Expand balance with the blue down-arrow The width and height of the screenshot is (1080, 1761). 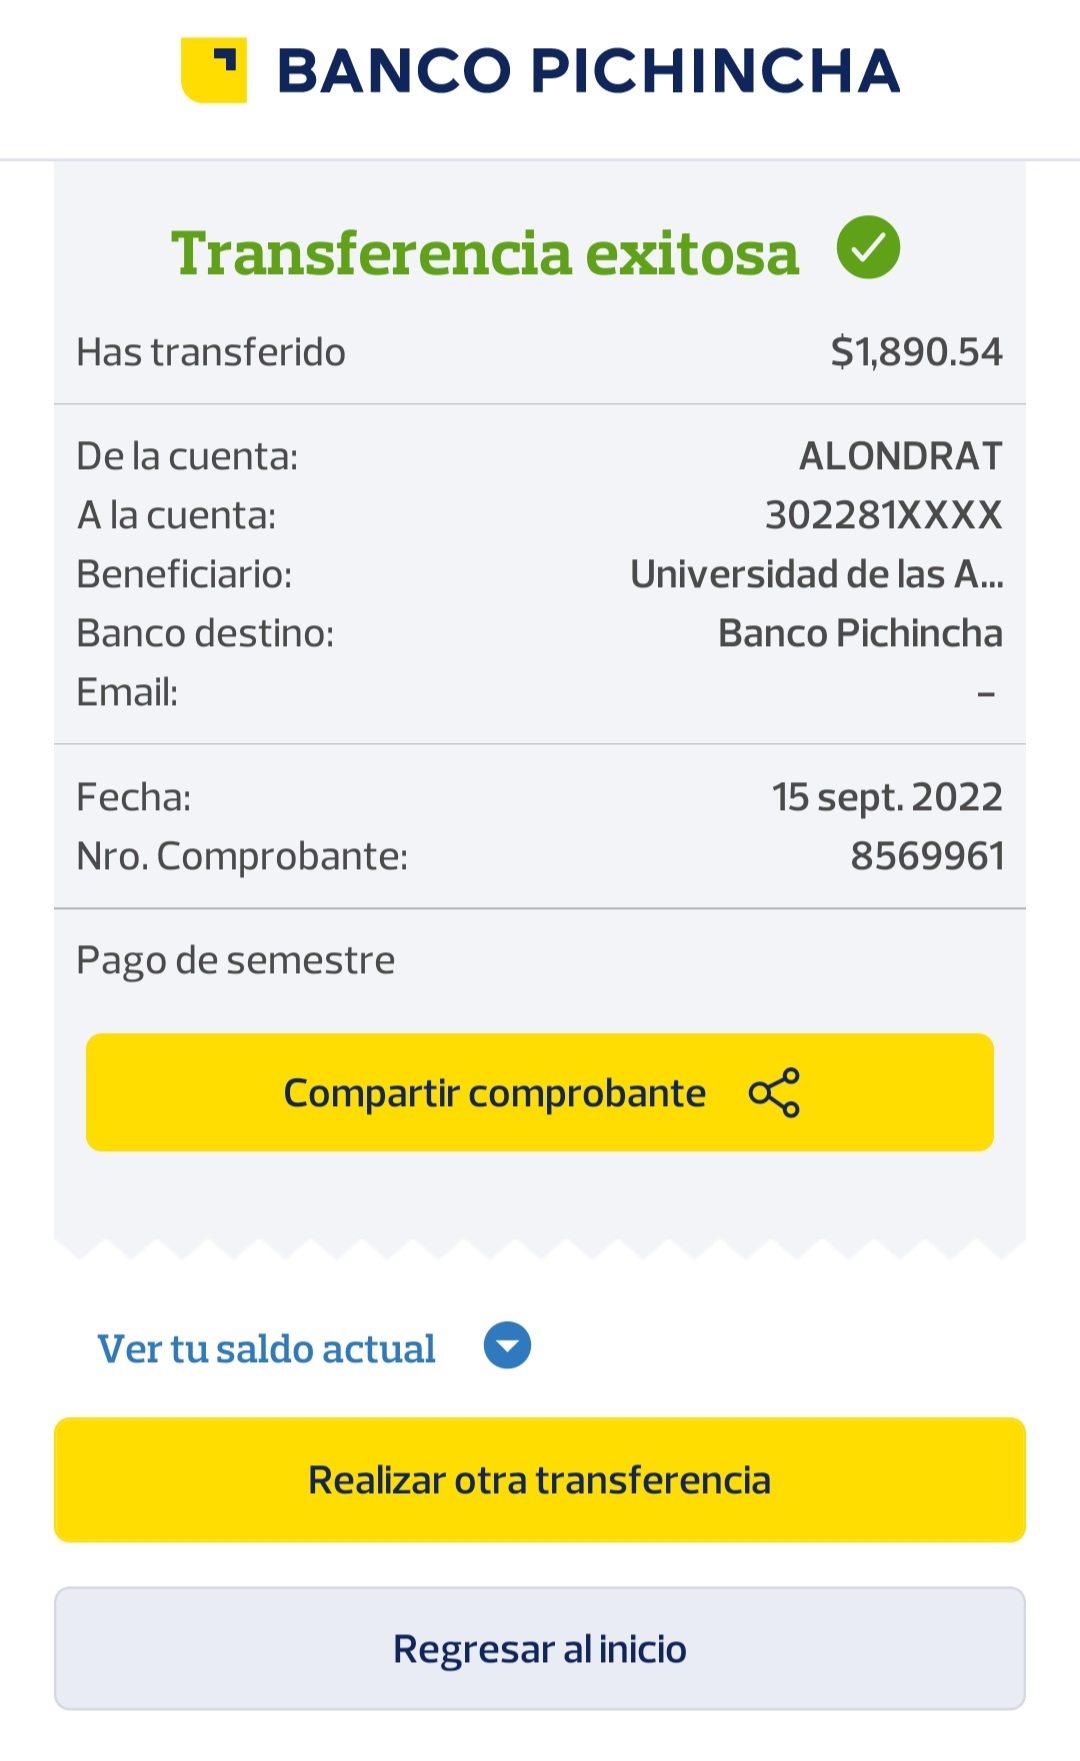[x=507, y=1346]
